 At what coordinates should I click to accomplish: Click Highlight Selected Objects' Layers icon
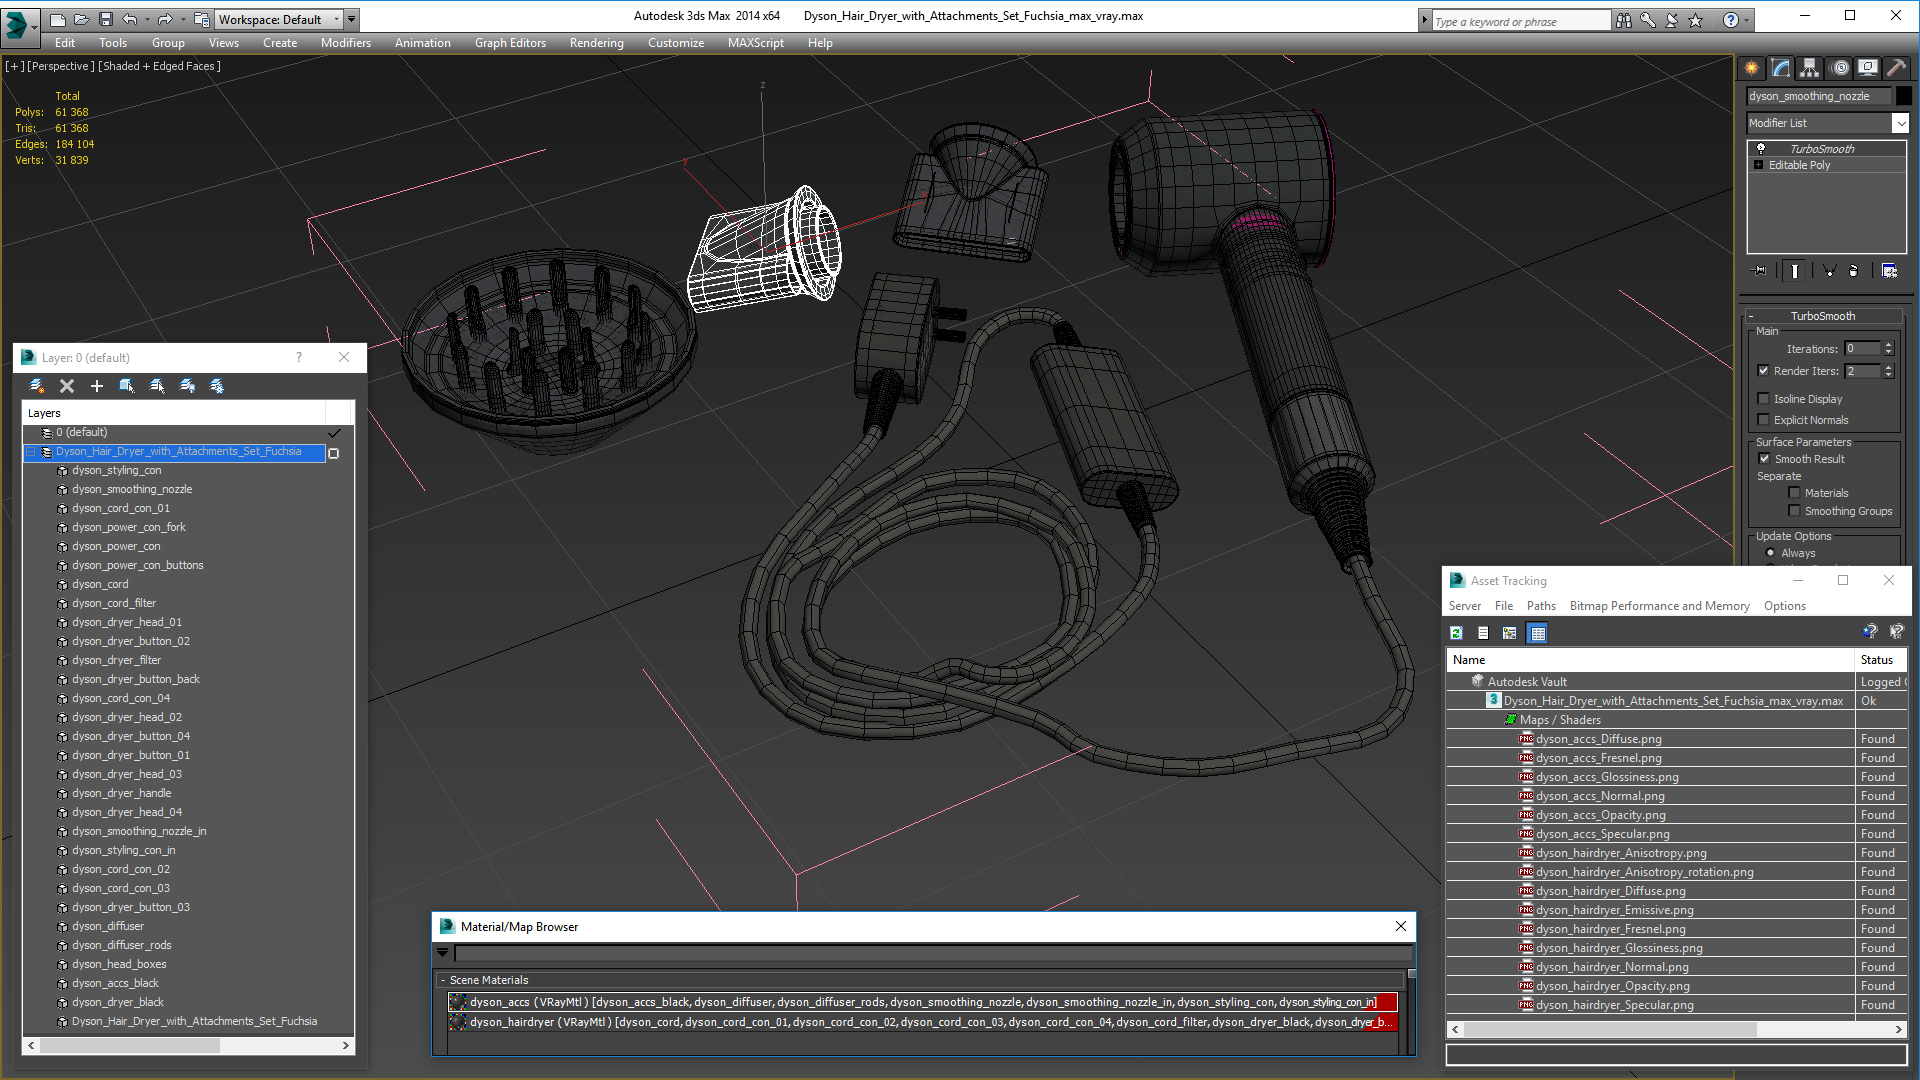[157, 386]
